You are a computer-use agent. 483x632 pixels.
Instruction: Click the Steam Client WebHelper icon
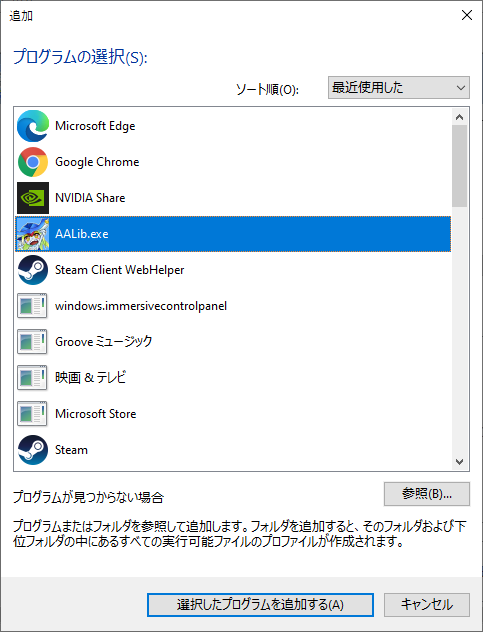click(x=33, y=270)
